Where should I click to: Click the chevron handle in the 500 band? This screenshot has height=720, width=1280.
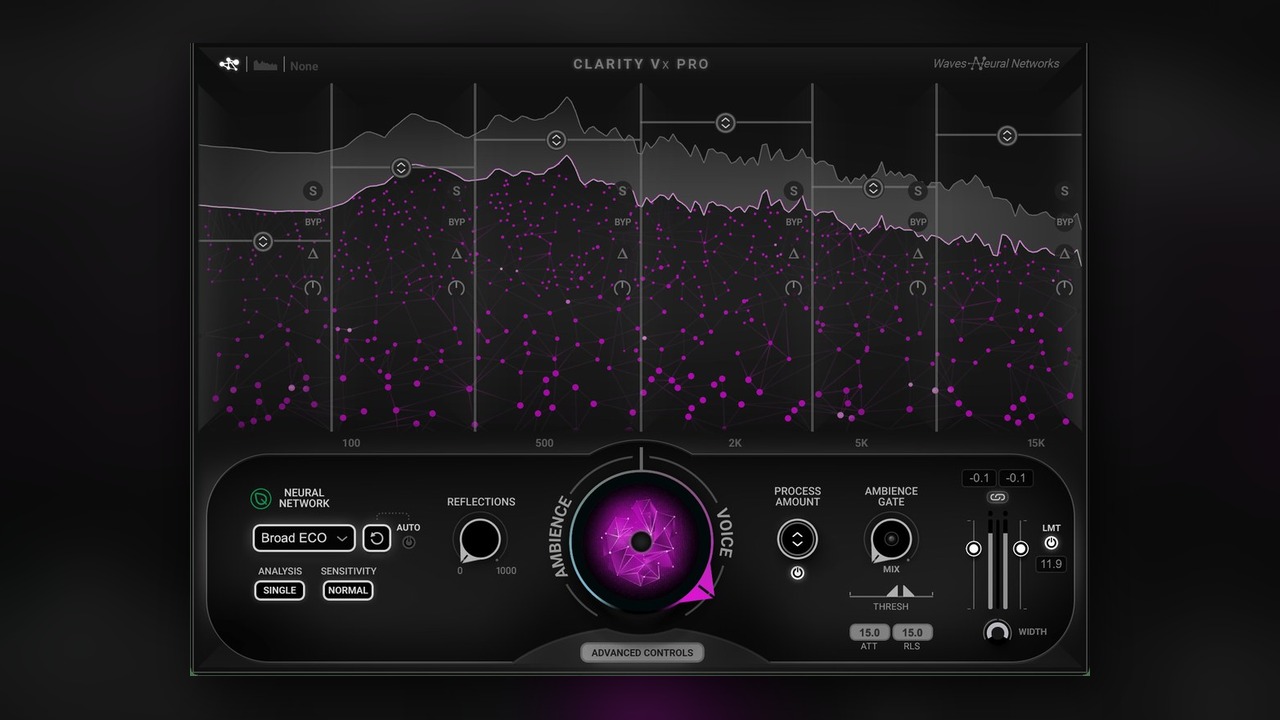coord(556,140)
